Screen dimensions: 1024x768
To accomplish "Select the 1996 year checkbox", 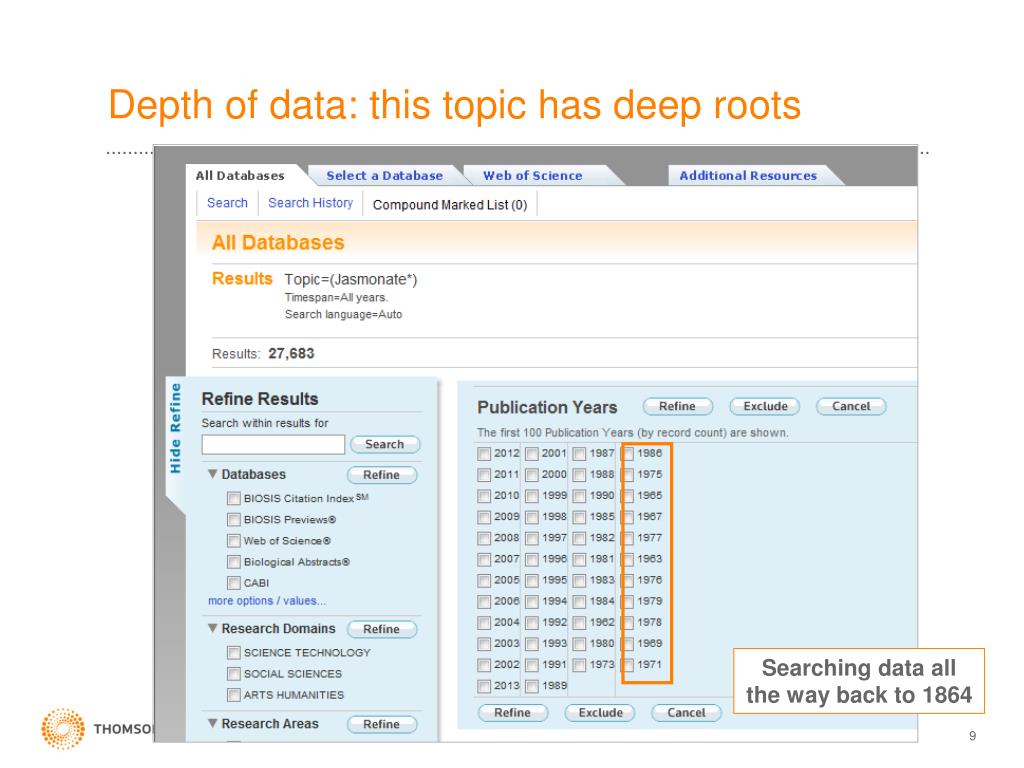I will (532, 560).
